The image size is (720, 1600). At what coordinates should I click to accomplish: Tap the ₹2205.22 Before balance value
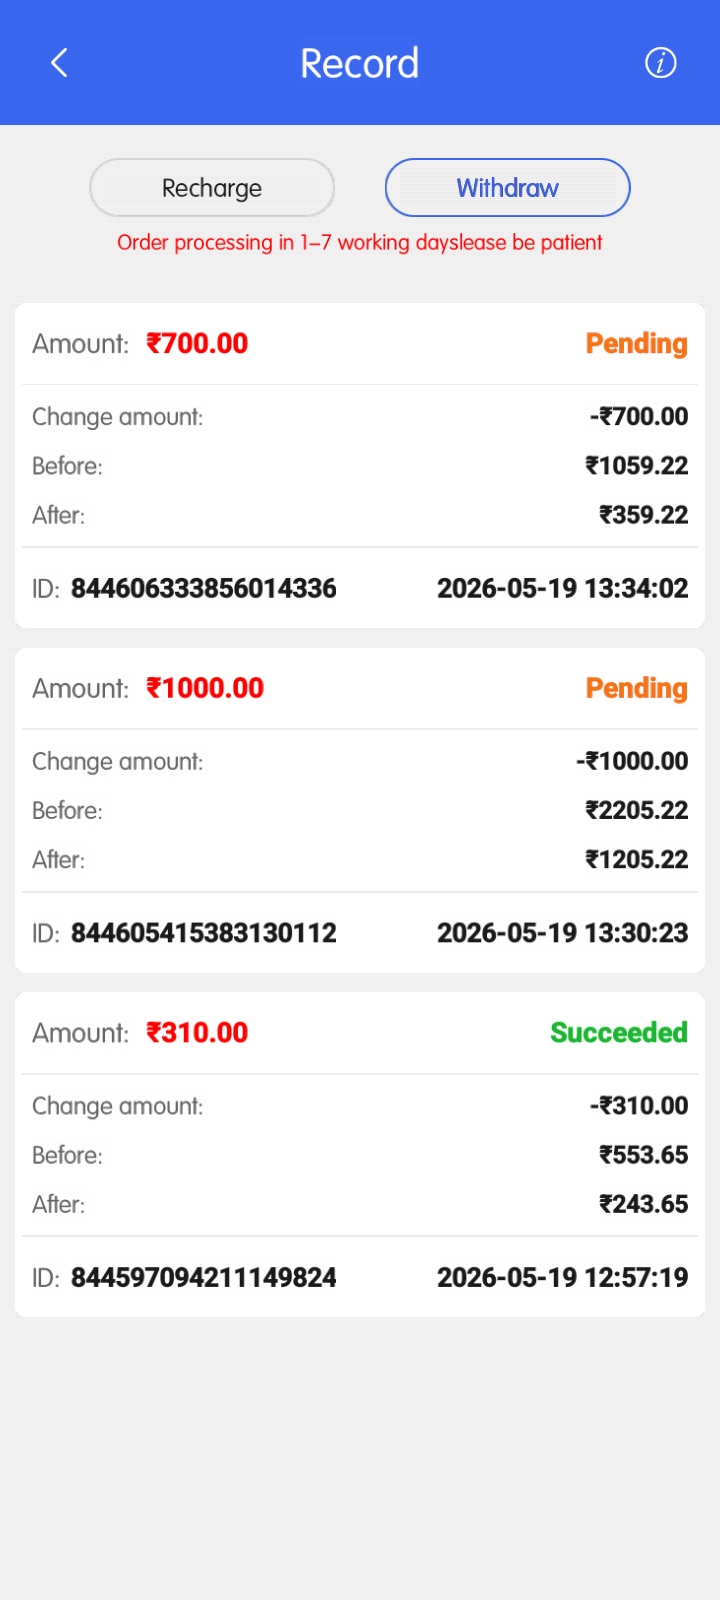point(637,810)
